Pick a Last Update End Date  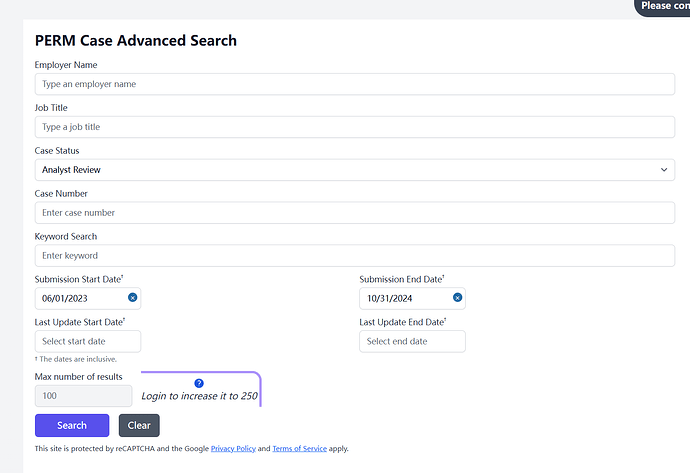coord(412,341)
